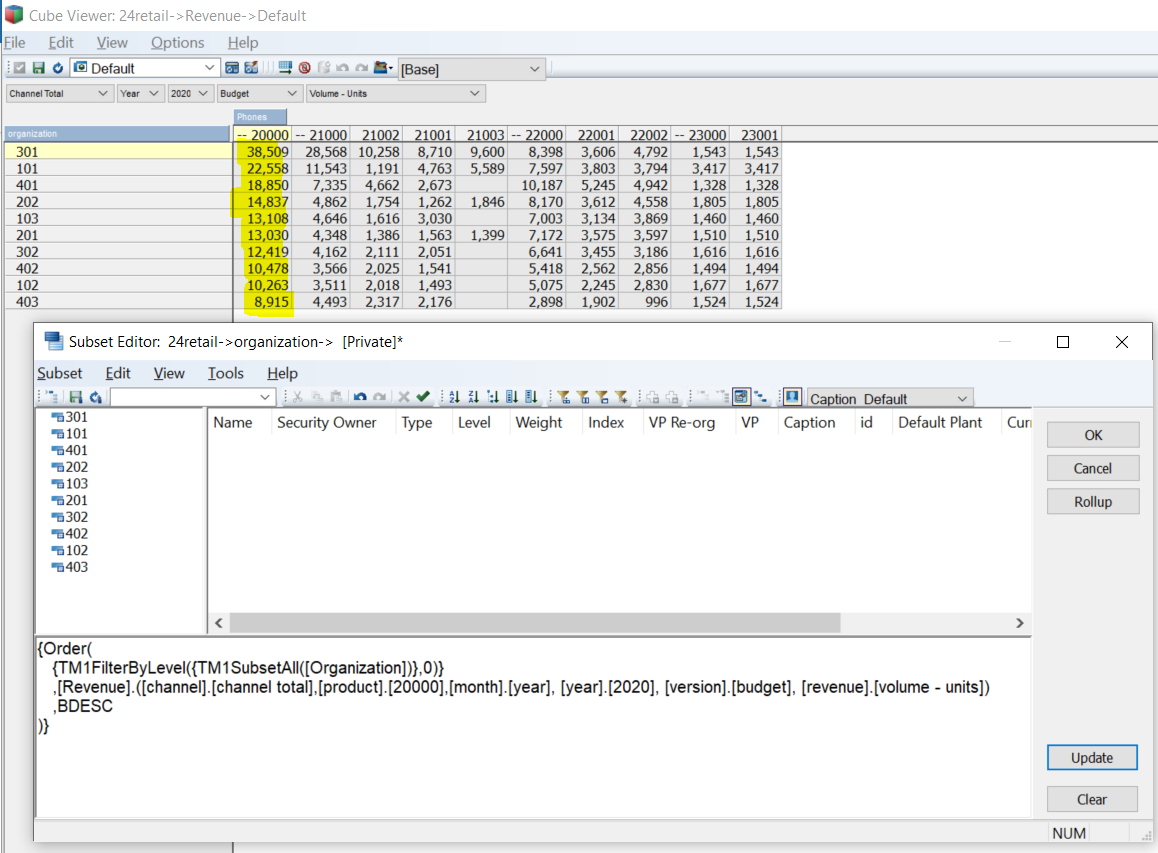Click inside the MDX expression text box
Viewport: 1158px width, 853px height.
point(532,727)
